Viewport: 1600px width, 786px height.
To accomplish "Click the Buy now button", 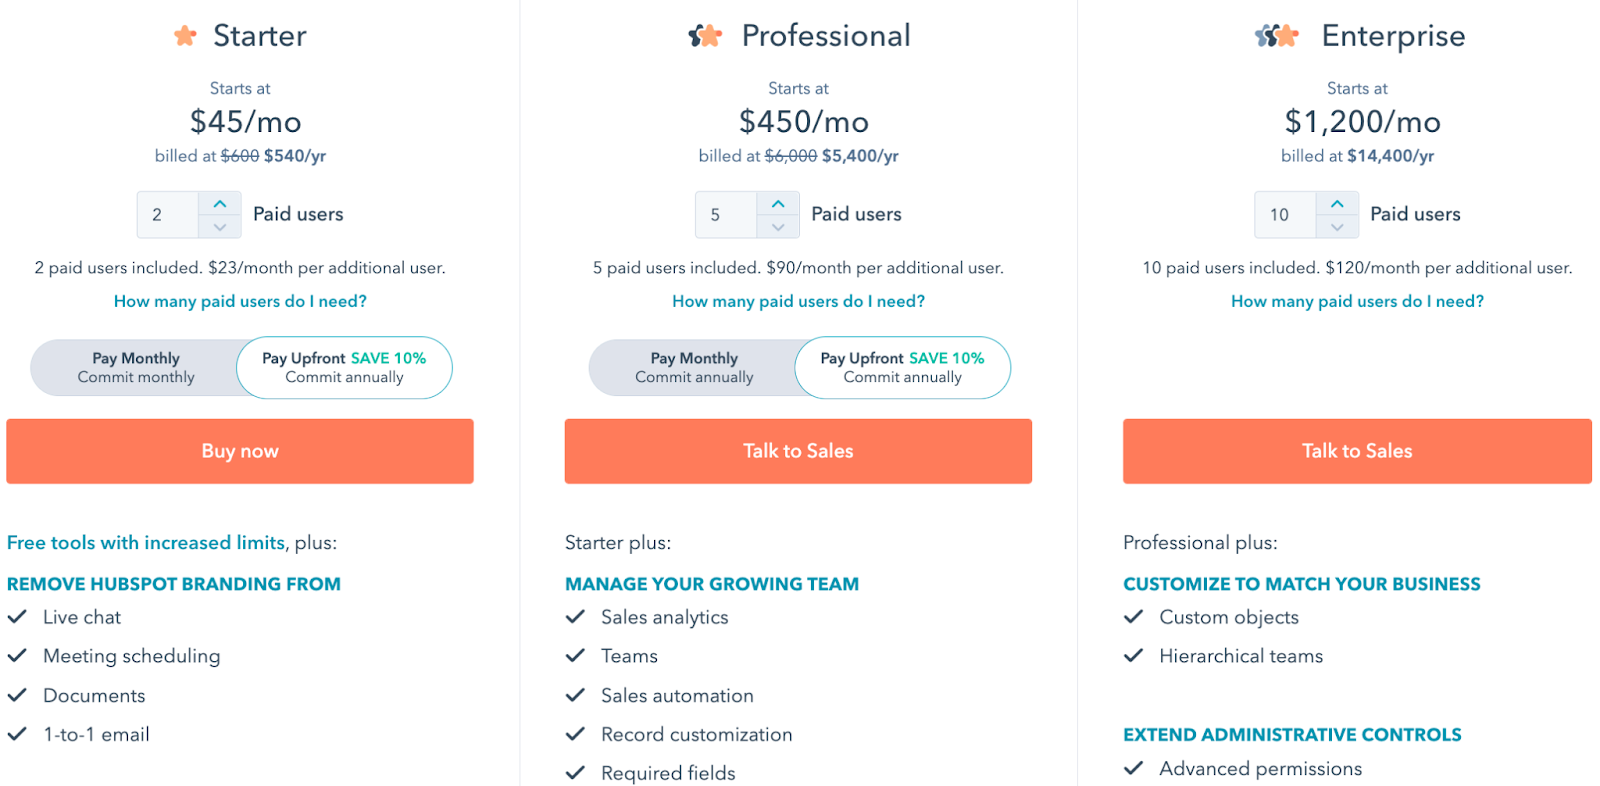I will point(240,451).
